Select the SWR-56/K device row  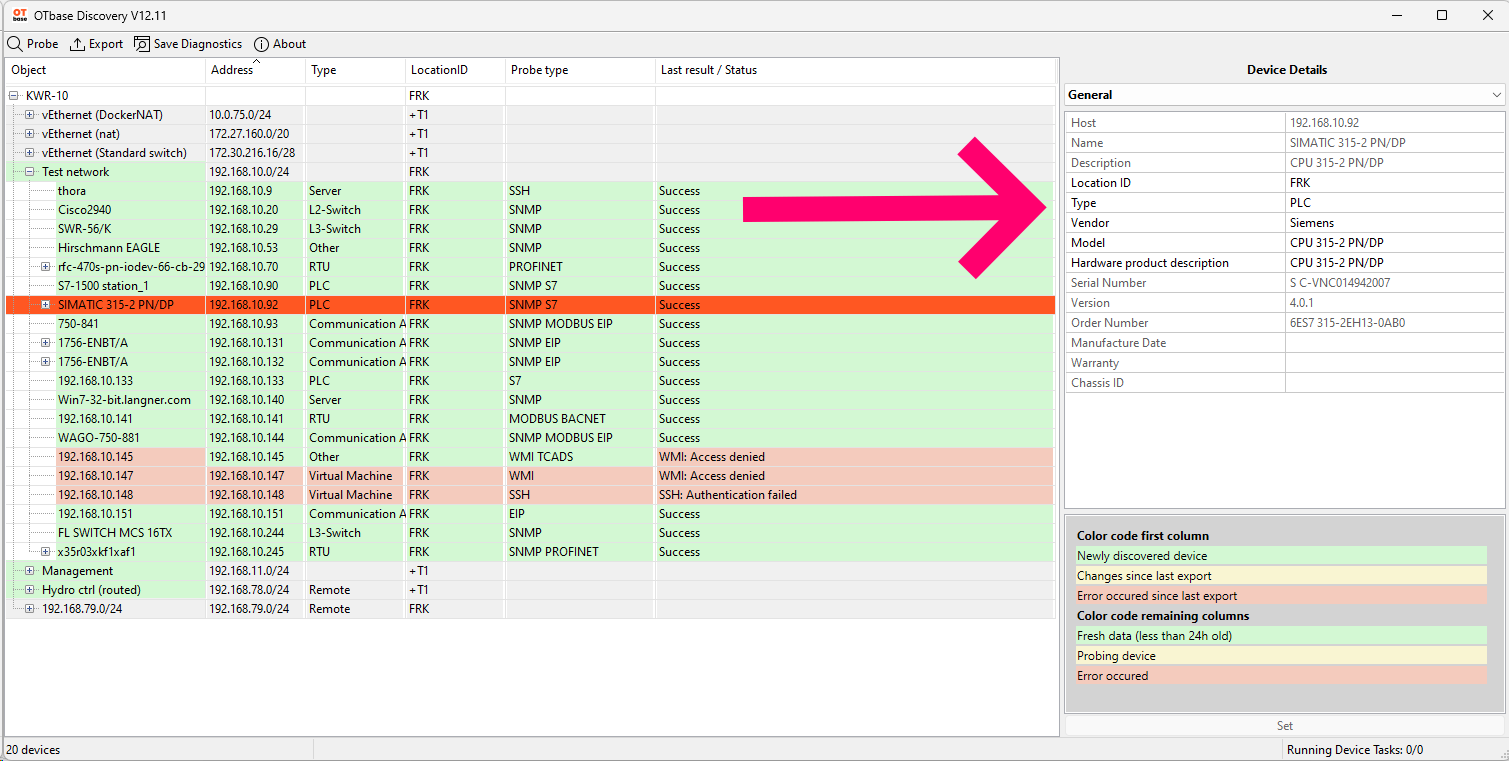pos(530,229)
